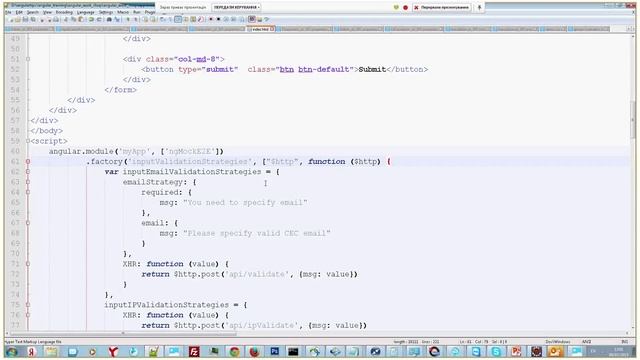Screen dimensions: 640x360
Task: Open the ПЕРЕДАТИ КЕРУВАННЯ dropdown in presentation bar
Action: pyautogui.click(x=236, y=7)
